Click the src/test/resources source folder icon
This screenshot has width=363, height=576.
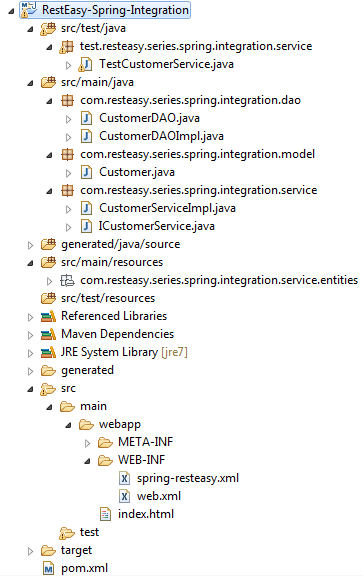point(48,298)
